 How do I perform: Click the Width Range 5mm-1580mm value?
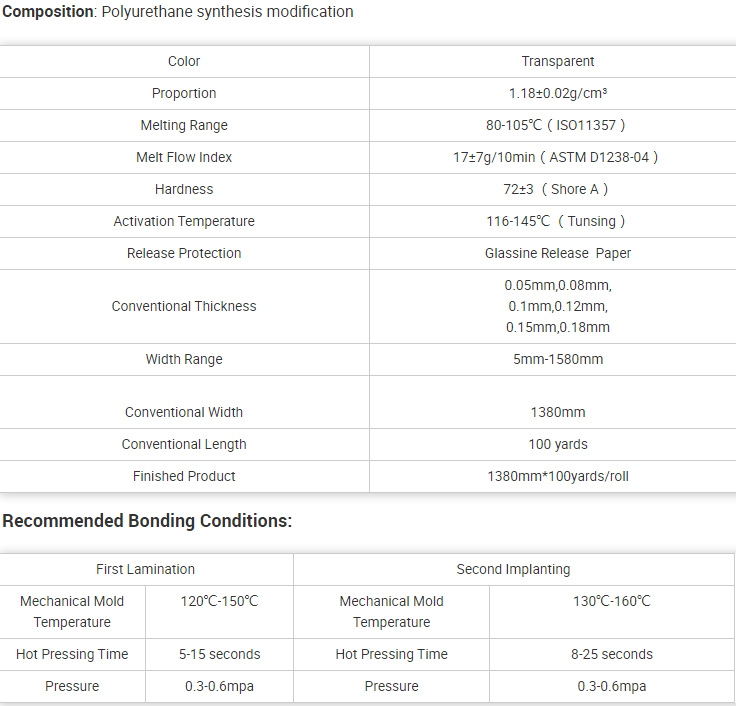(558, 360)
